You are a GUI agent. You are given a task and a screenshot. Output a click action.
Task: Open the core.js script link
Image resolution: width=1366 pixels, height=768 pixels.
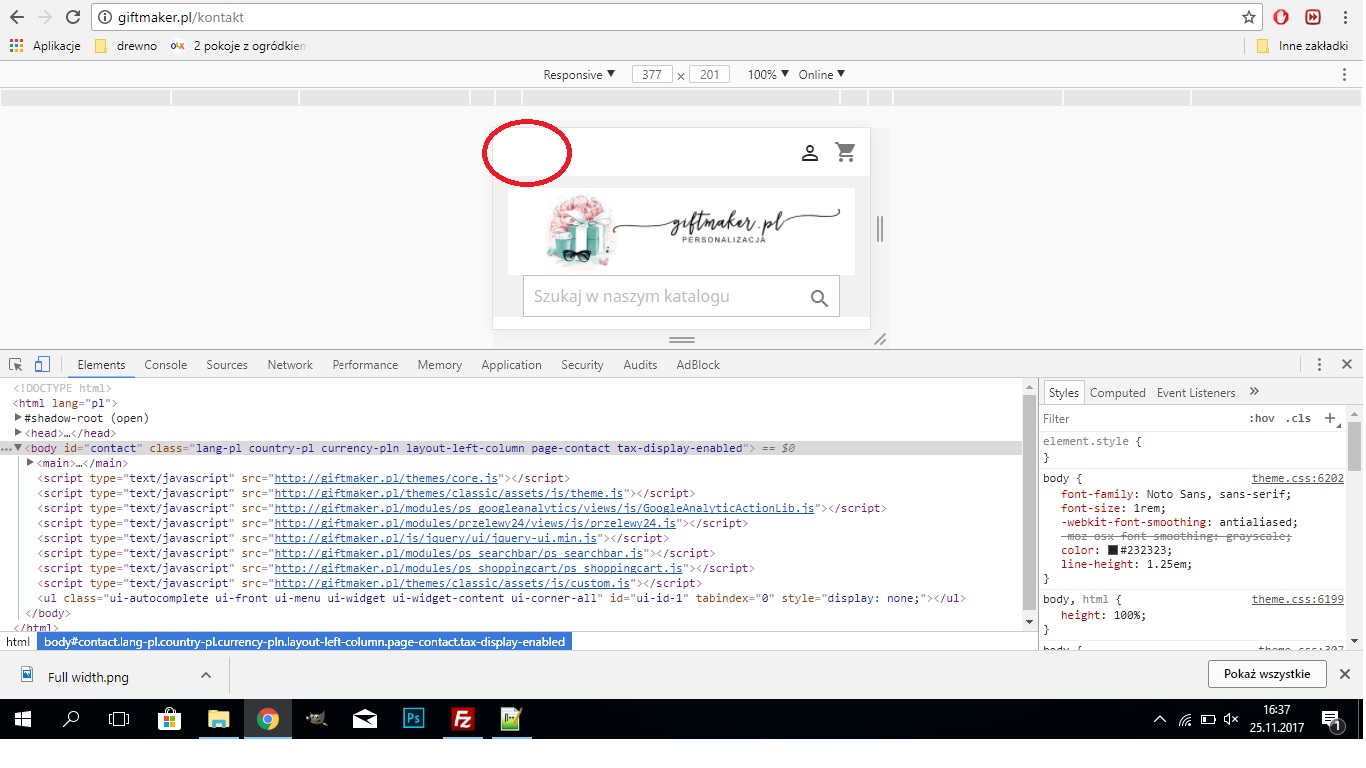(386, 479)
